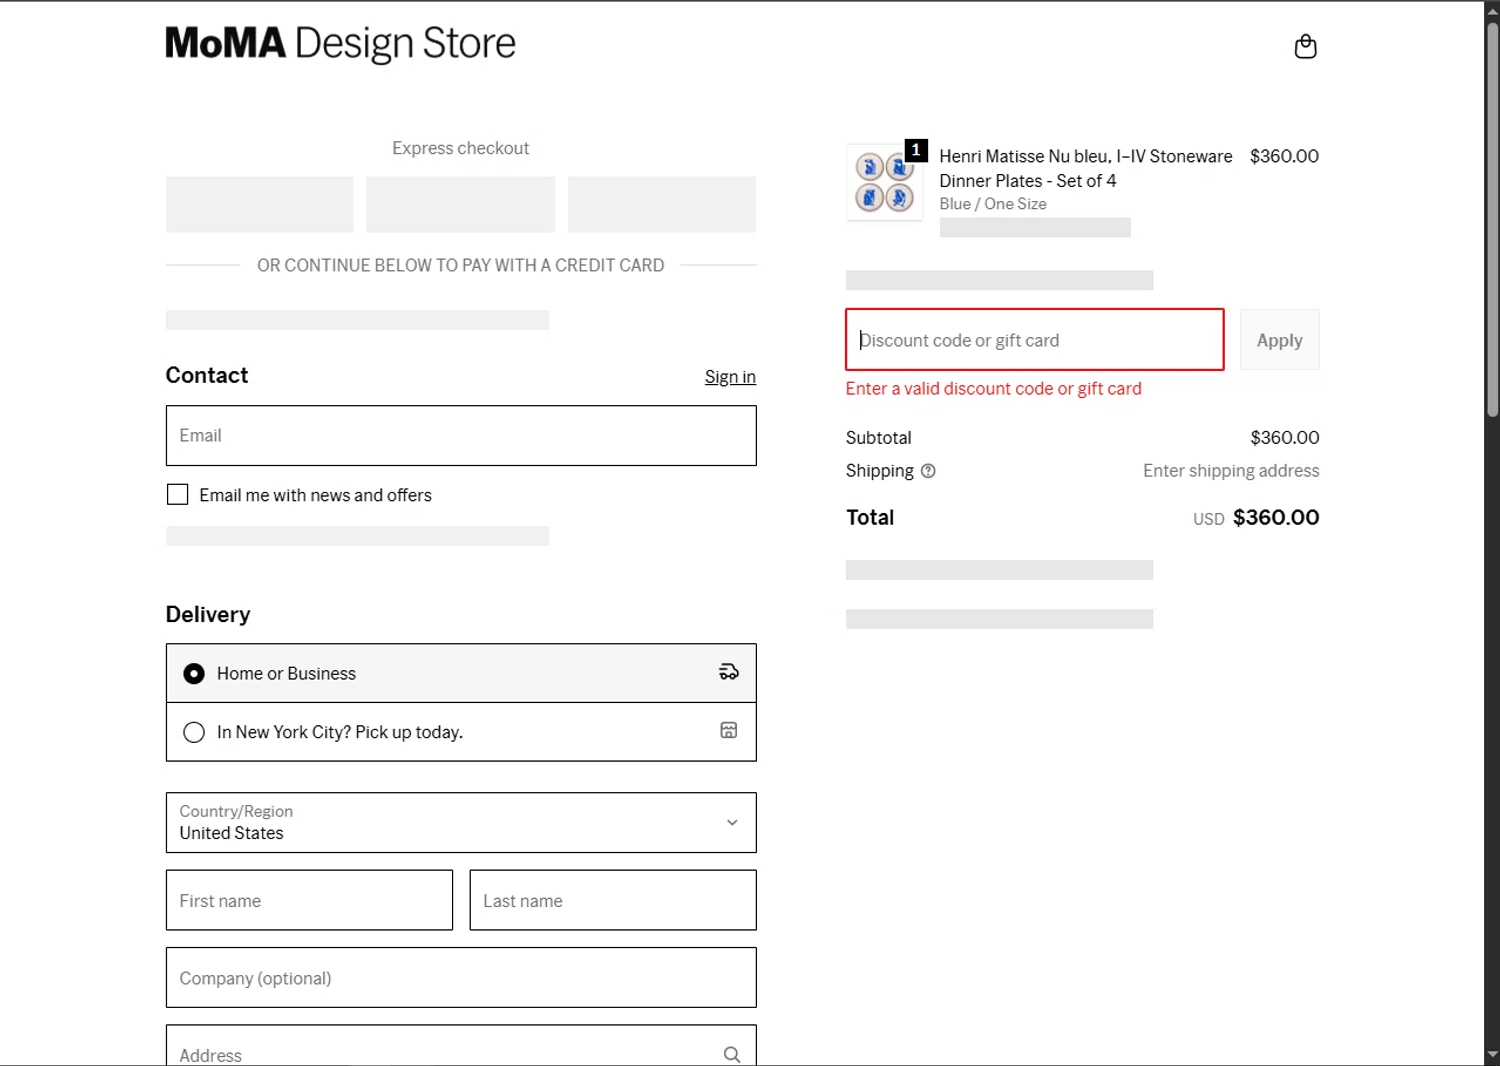Focus the Discount code or gift card field
The height and width of the screenshot is (1066, 1500).
pos(1035,340)
